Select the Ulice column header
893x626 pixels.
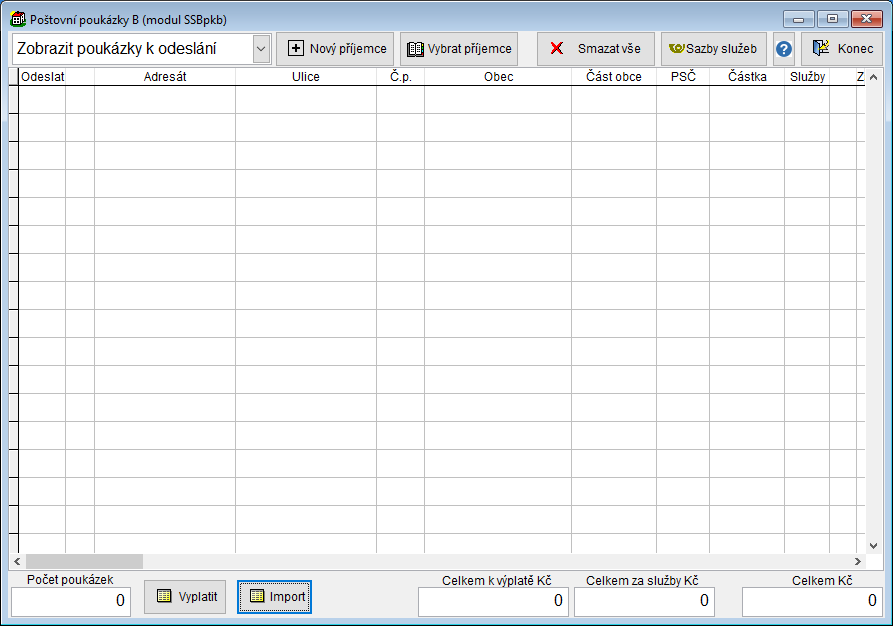coord(306,77)
